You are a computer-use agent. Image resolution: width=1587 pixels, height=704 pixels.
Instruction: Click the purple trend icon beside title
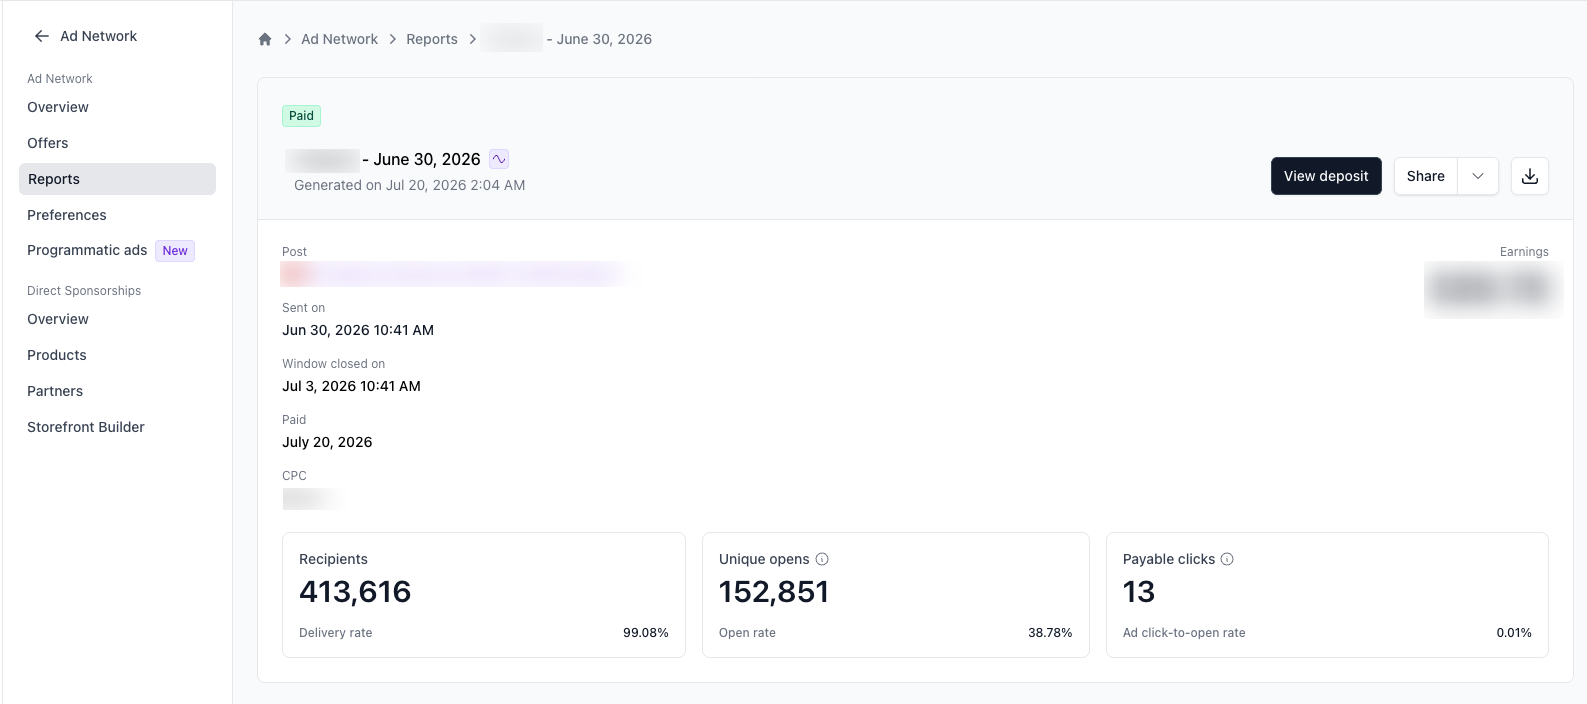pos(499,159)
